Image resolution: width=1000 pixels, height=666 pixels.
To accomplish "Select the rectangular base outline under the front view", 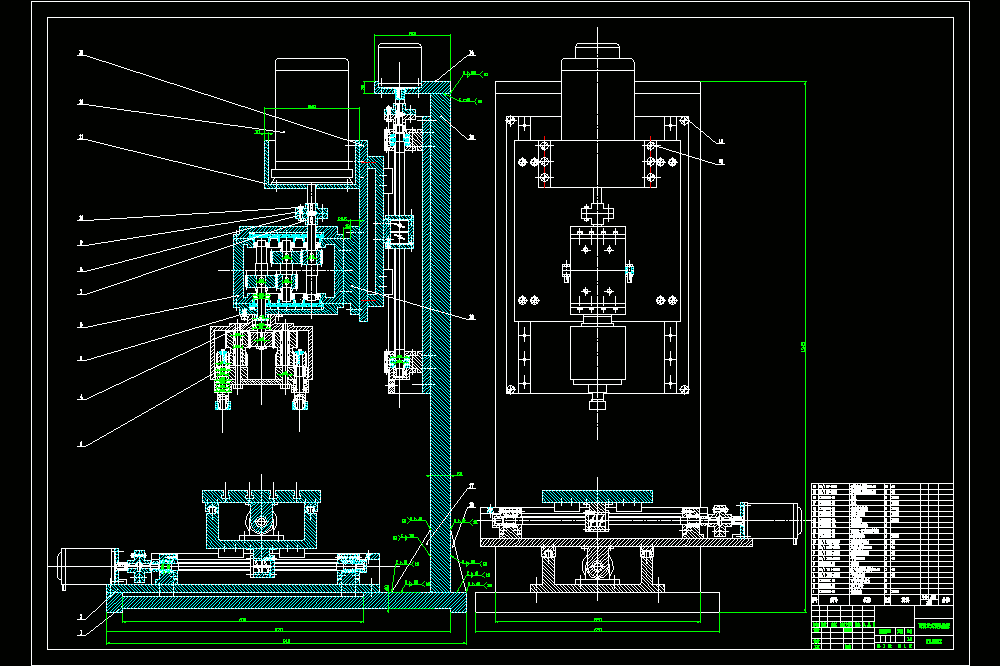I will (x=598, y=602).
